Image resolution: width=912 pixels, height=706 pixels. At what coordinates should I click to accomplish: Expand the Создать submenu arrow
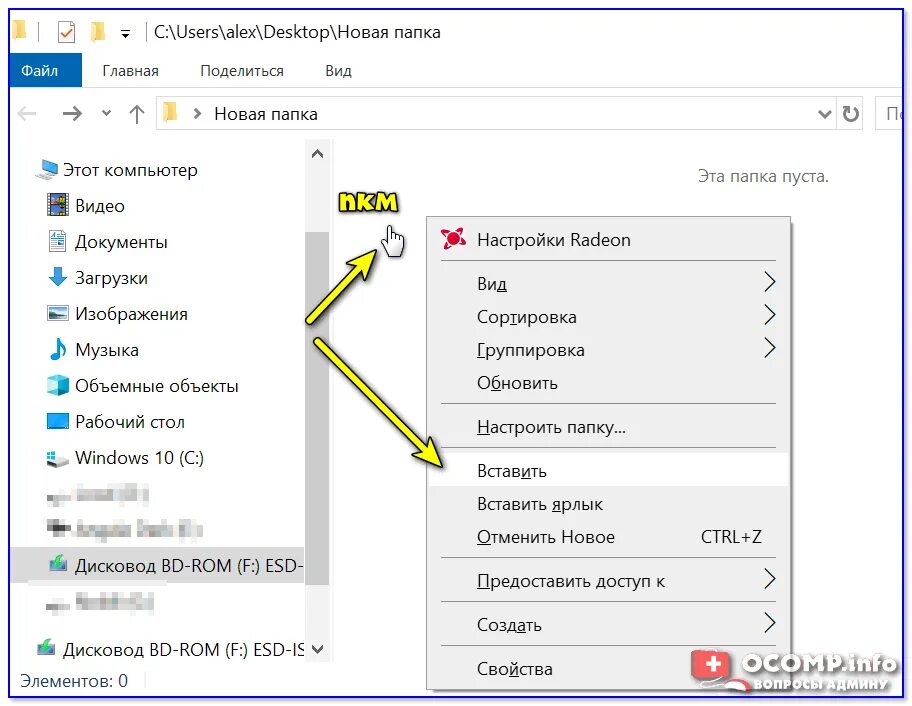click(770, 623)
